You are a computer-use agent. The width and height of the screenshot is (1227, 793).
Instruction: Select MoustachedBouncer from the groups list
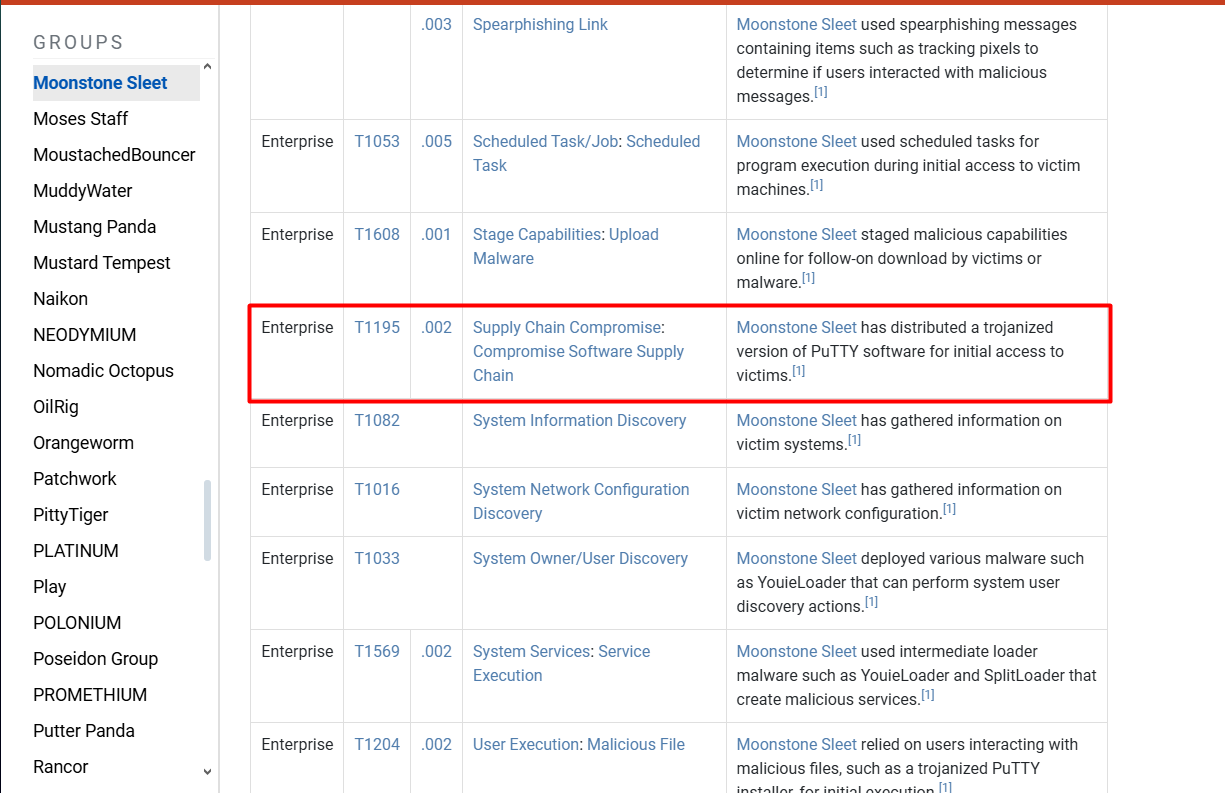114,155
